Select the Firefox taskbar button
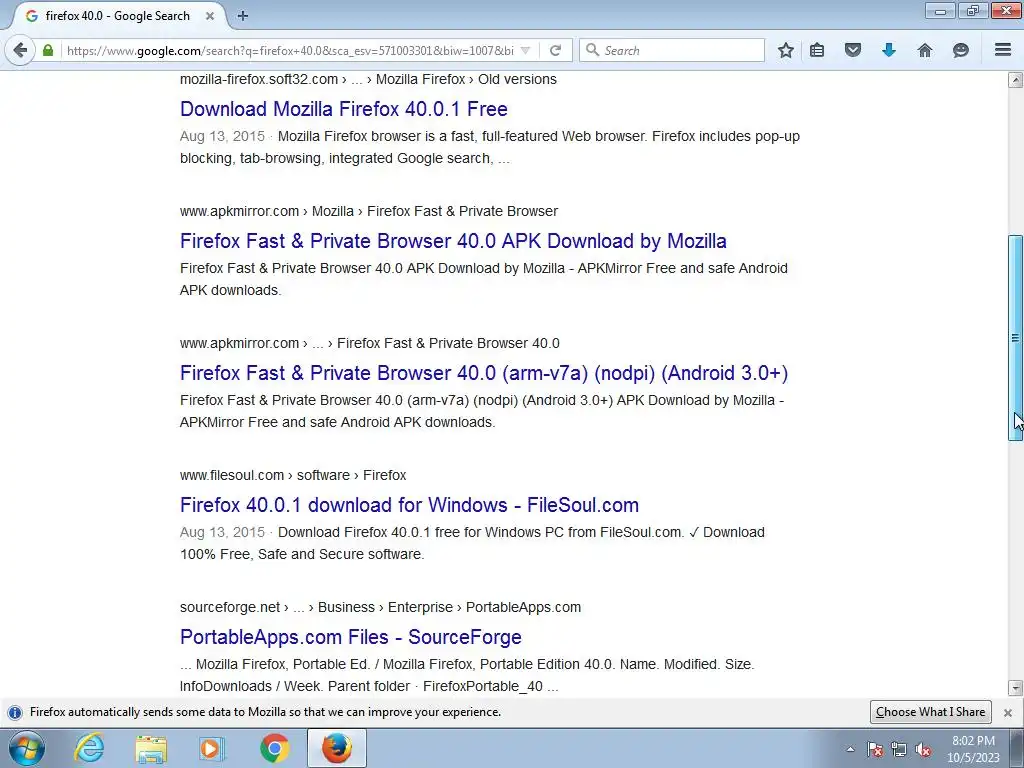Viewport: 1024px width, 768px height. (x=336, y=748)
